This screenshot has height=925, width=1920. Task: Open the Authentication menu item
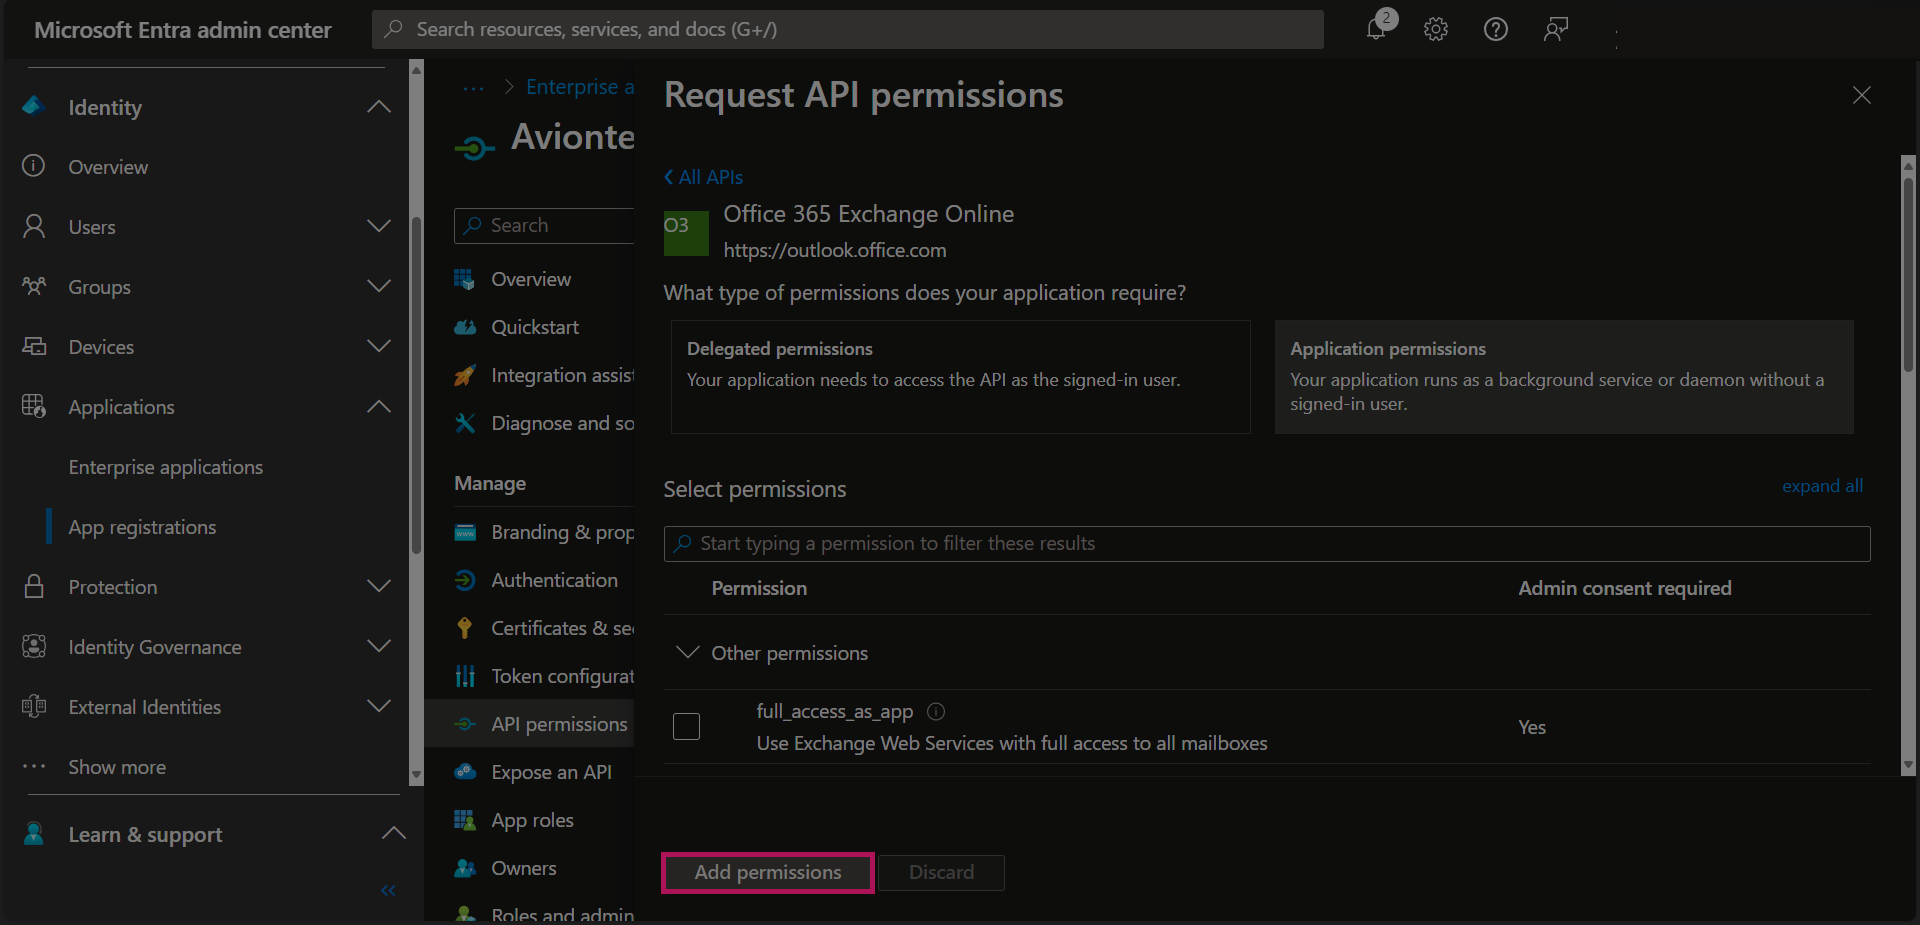coord(554,580)
